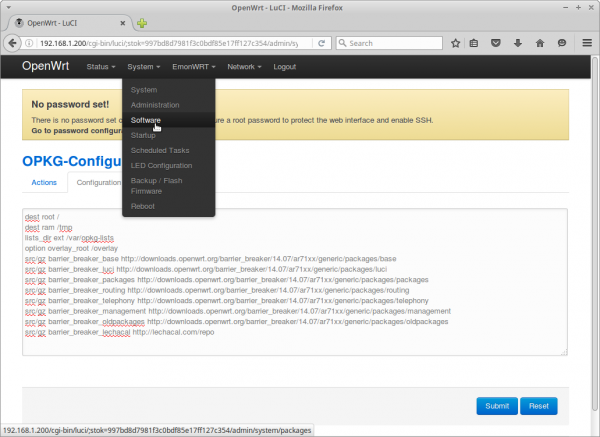The image size is (600, 437).
Task: Click inside the OPKG configuration text area
Action: 295,282
